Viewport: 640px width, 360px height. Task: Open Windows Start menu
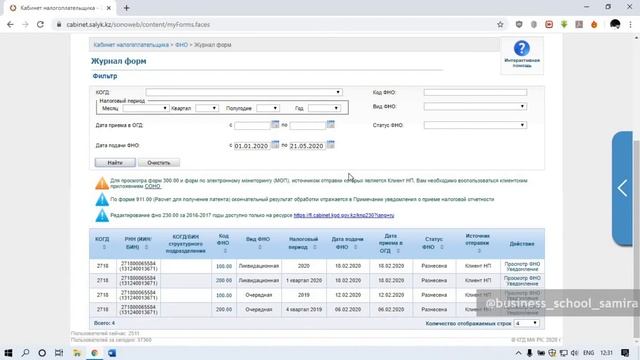[8, 353]
